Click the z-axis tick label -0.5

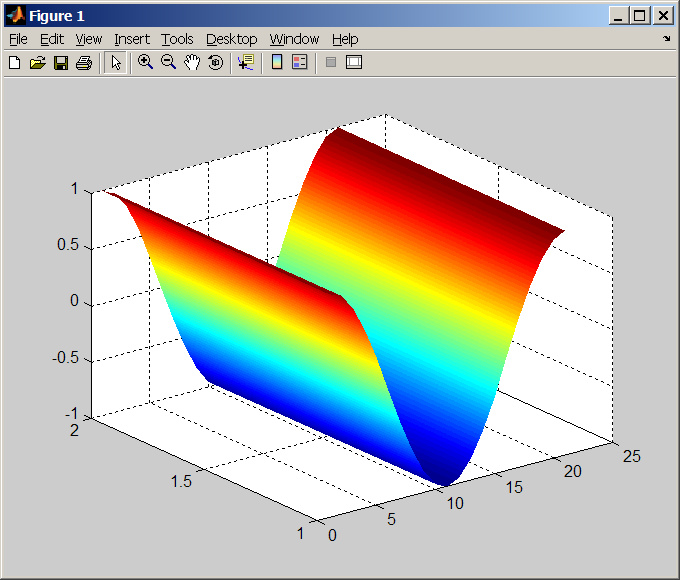pyautogui.click(x=65, y=357)
